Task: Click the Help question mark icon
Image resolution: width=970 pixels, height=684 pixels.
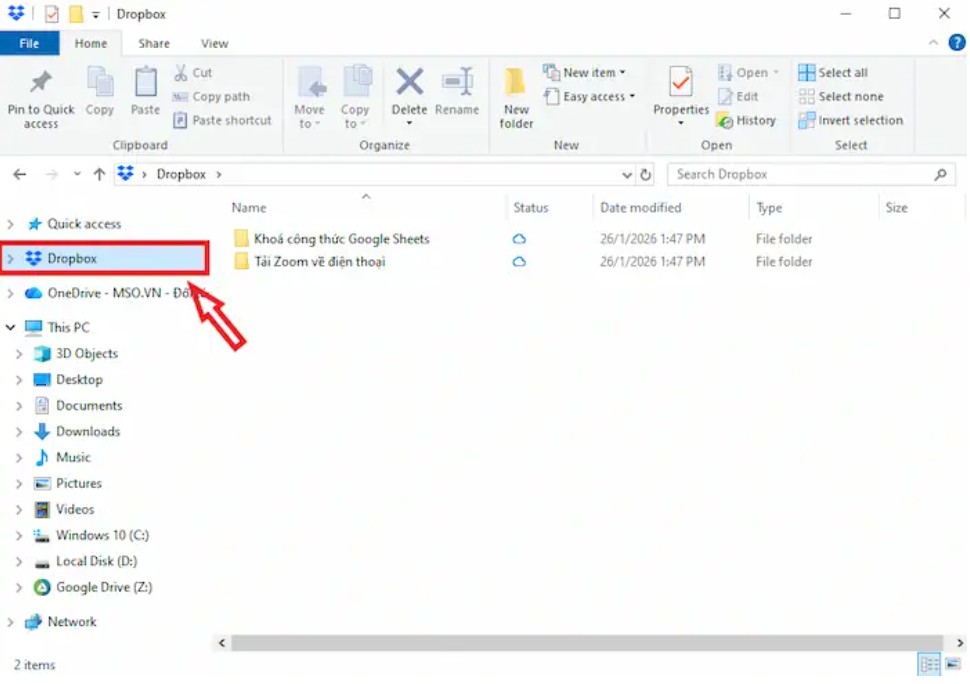Action: 956,43
